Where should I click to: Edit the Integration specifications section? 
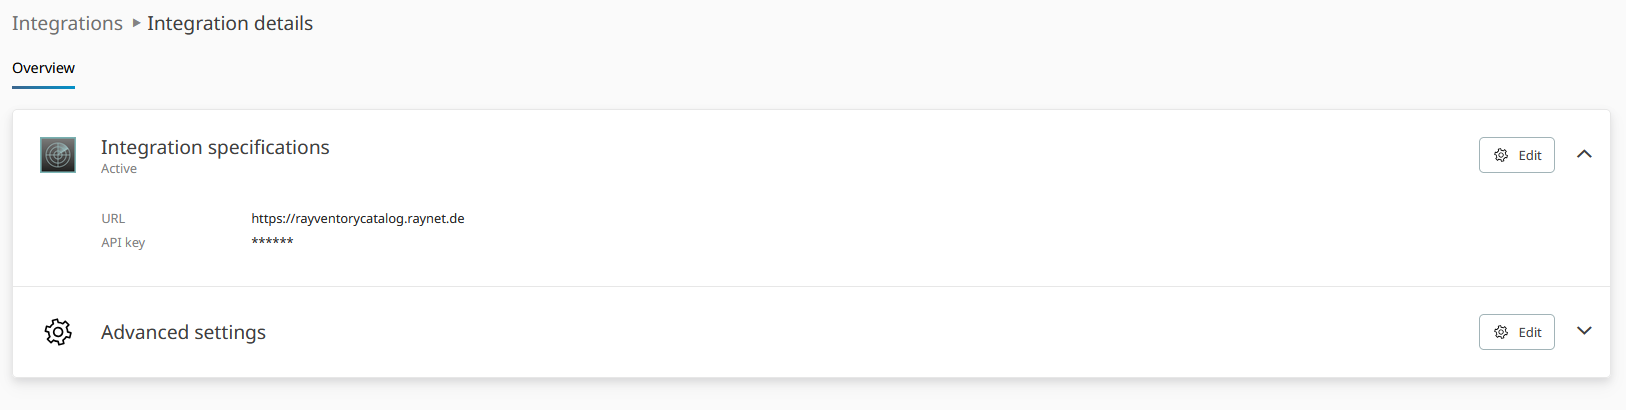click(x=1516, y=155)
